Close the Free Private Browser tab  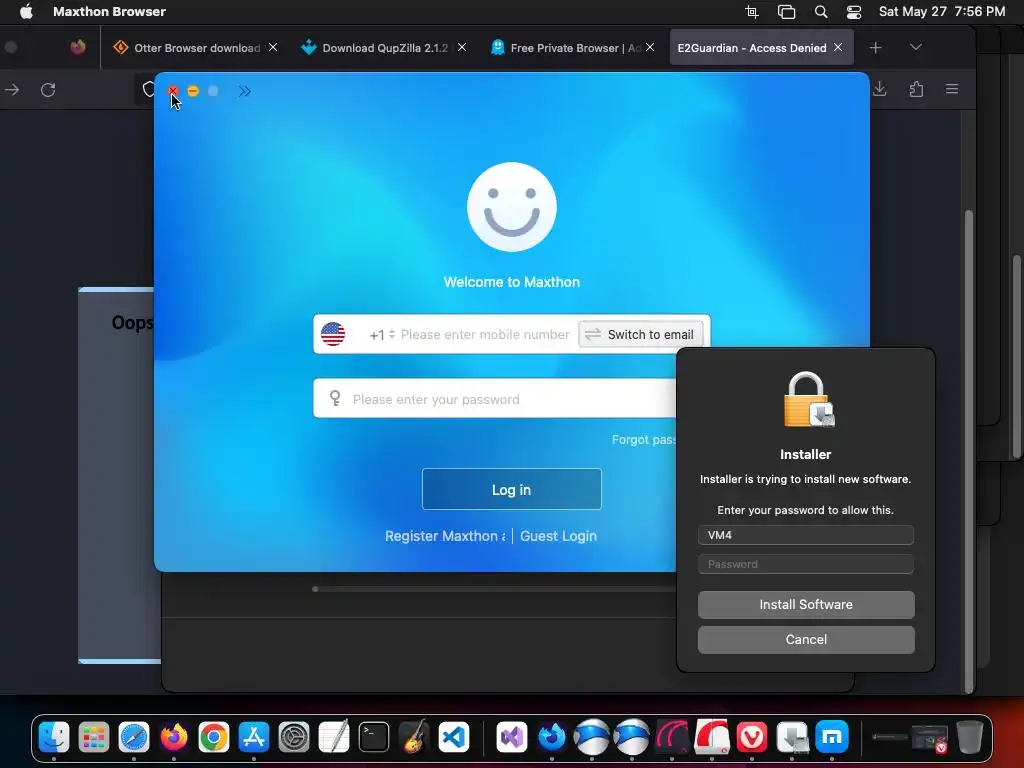point(650,47)
